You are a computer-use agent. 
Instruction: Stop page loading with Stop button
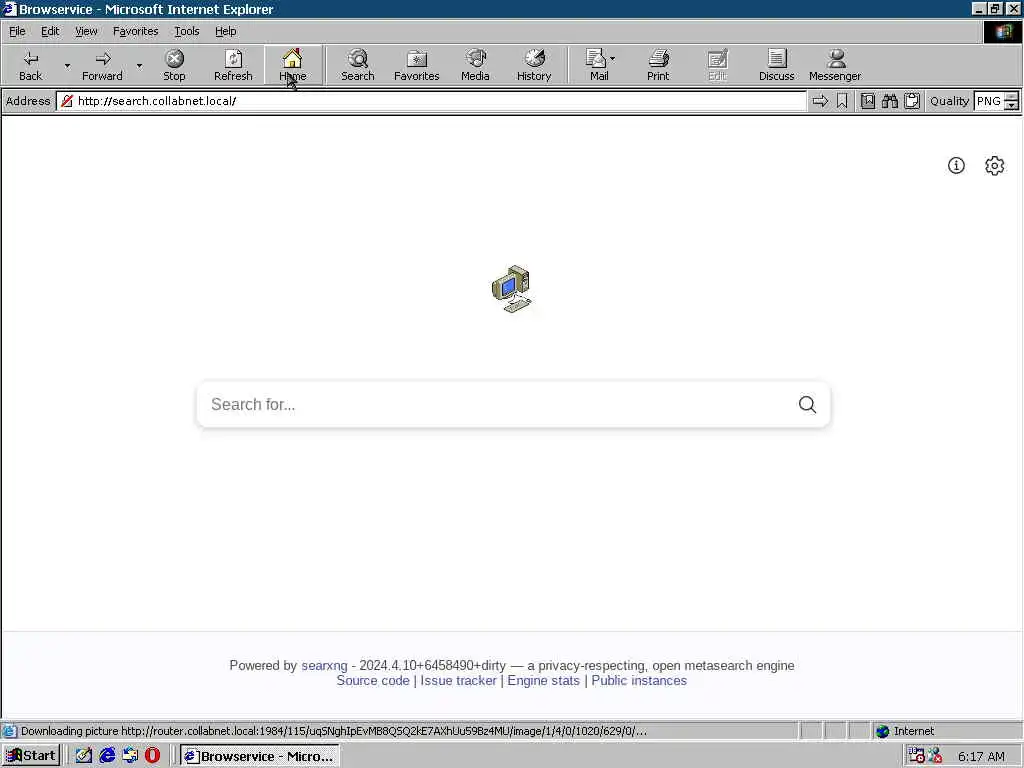[174, 65]
